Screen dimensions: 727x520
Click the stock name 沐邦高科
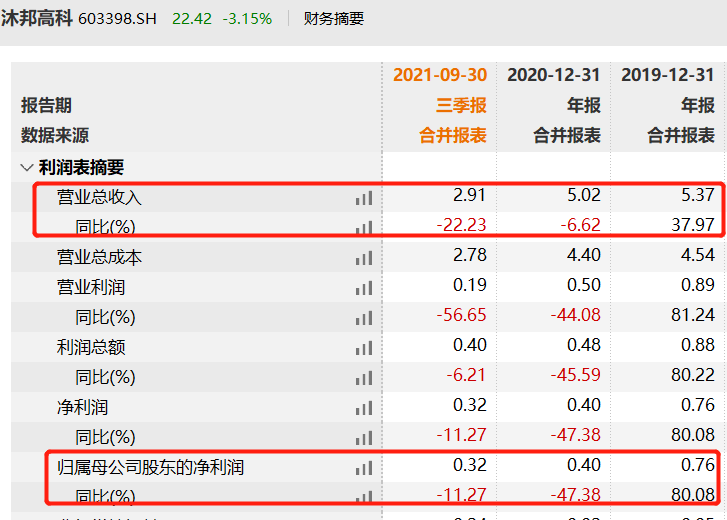[x=37, y=19]
